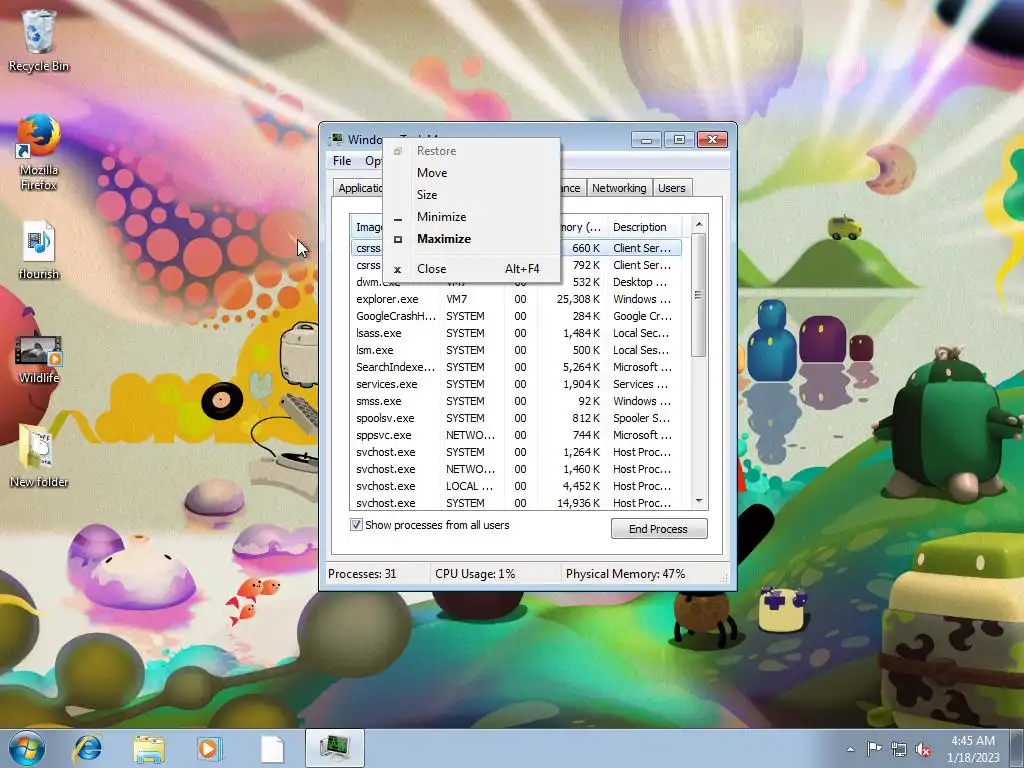
Task: Open the Action Center flag icon
Action: click(874, 749)
